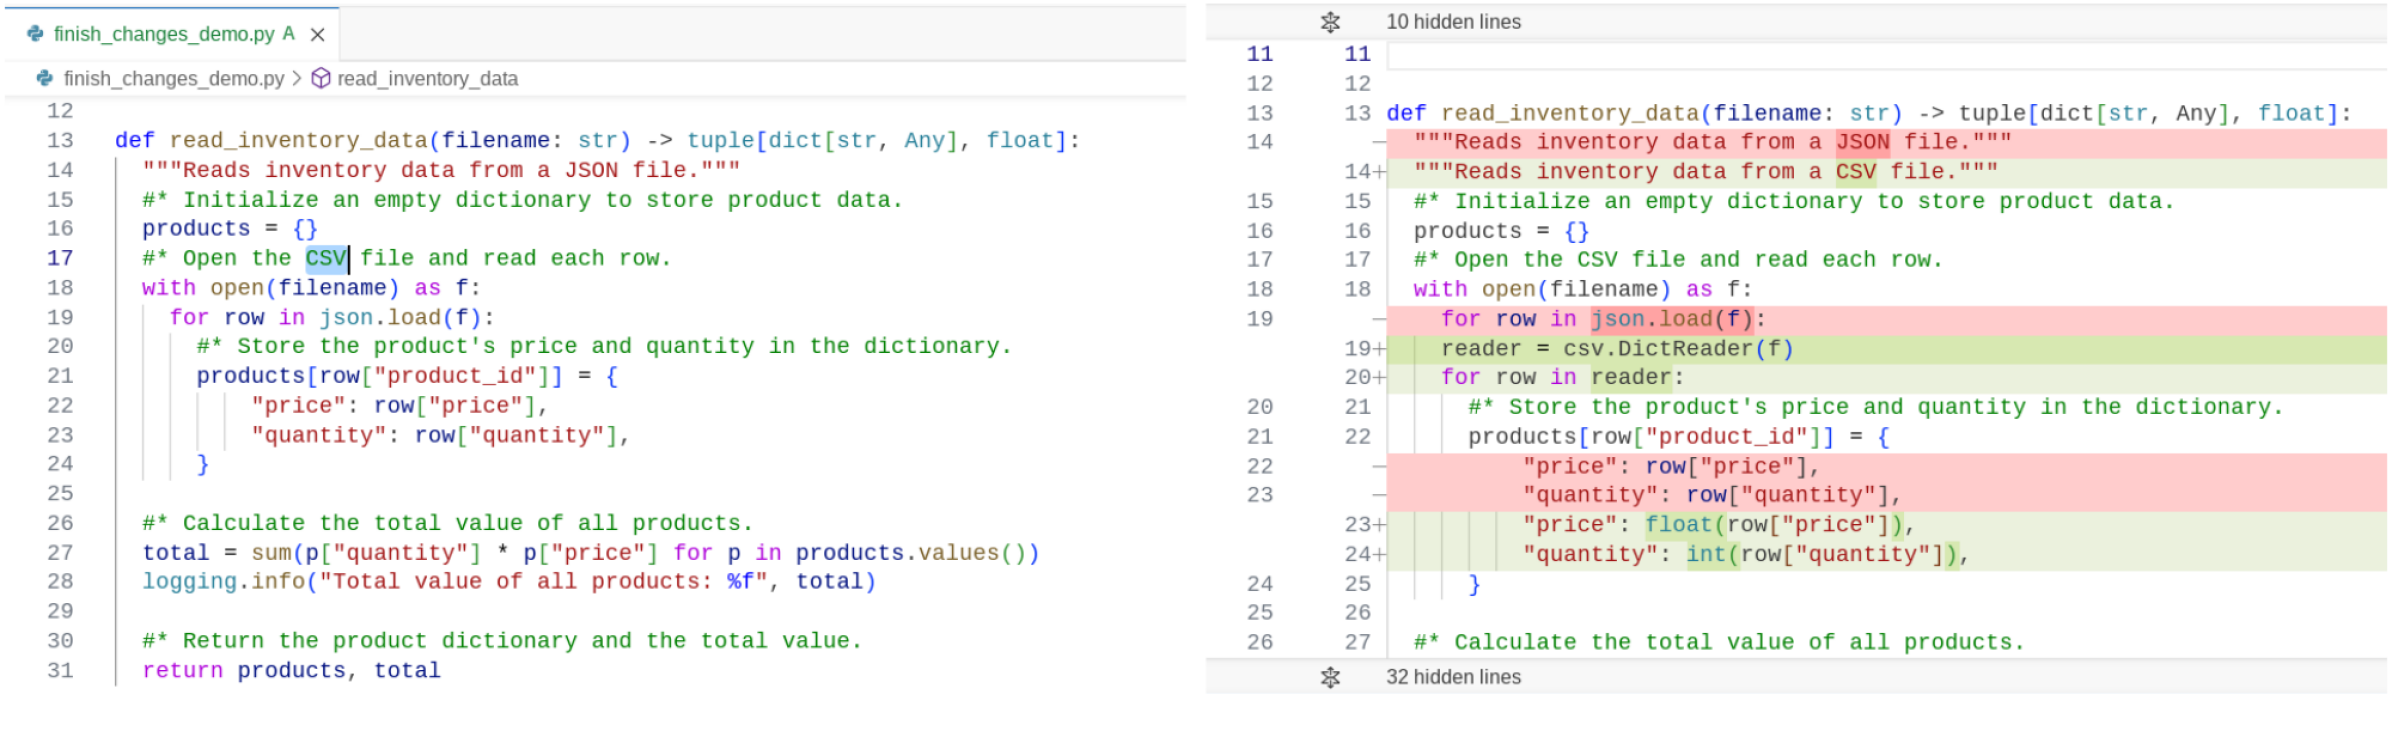Select the finish_changes_demo.py editor tab

tap(163, 34)
